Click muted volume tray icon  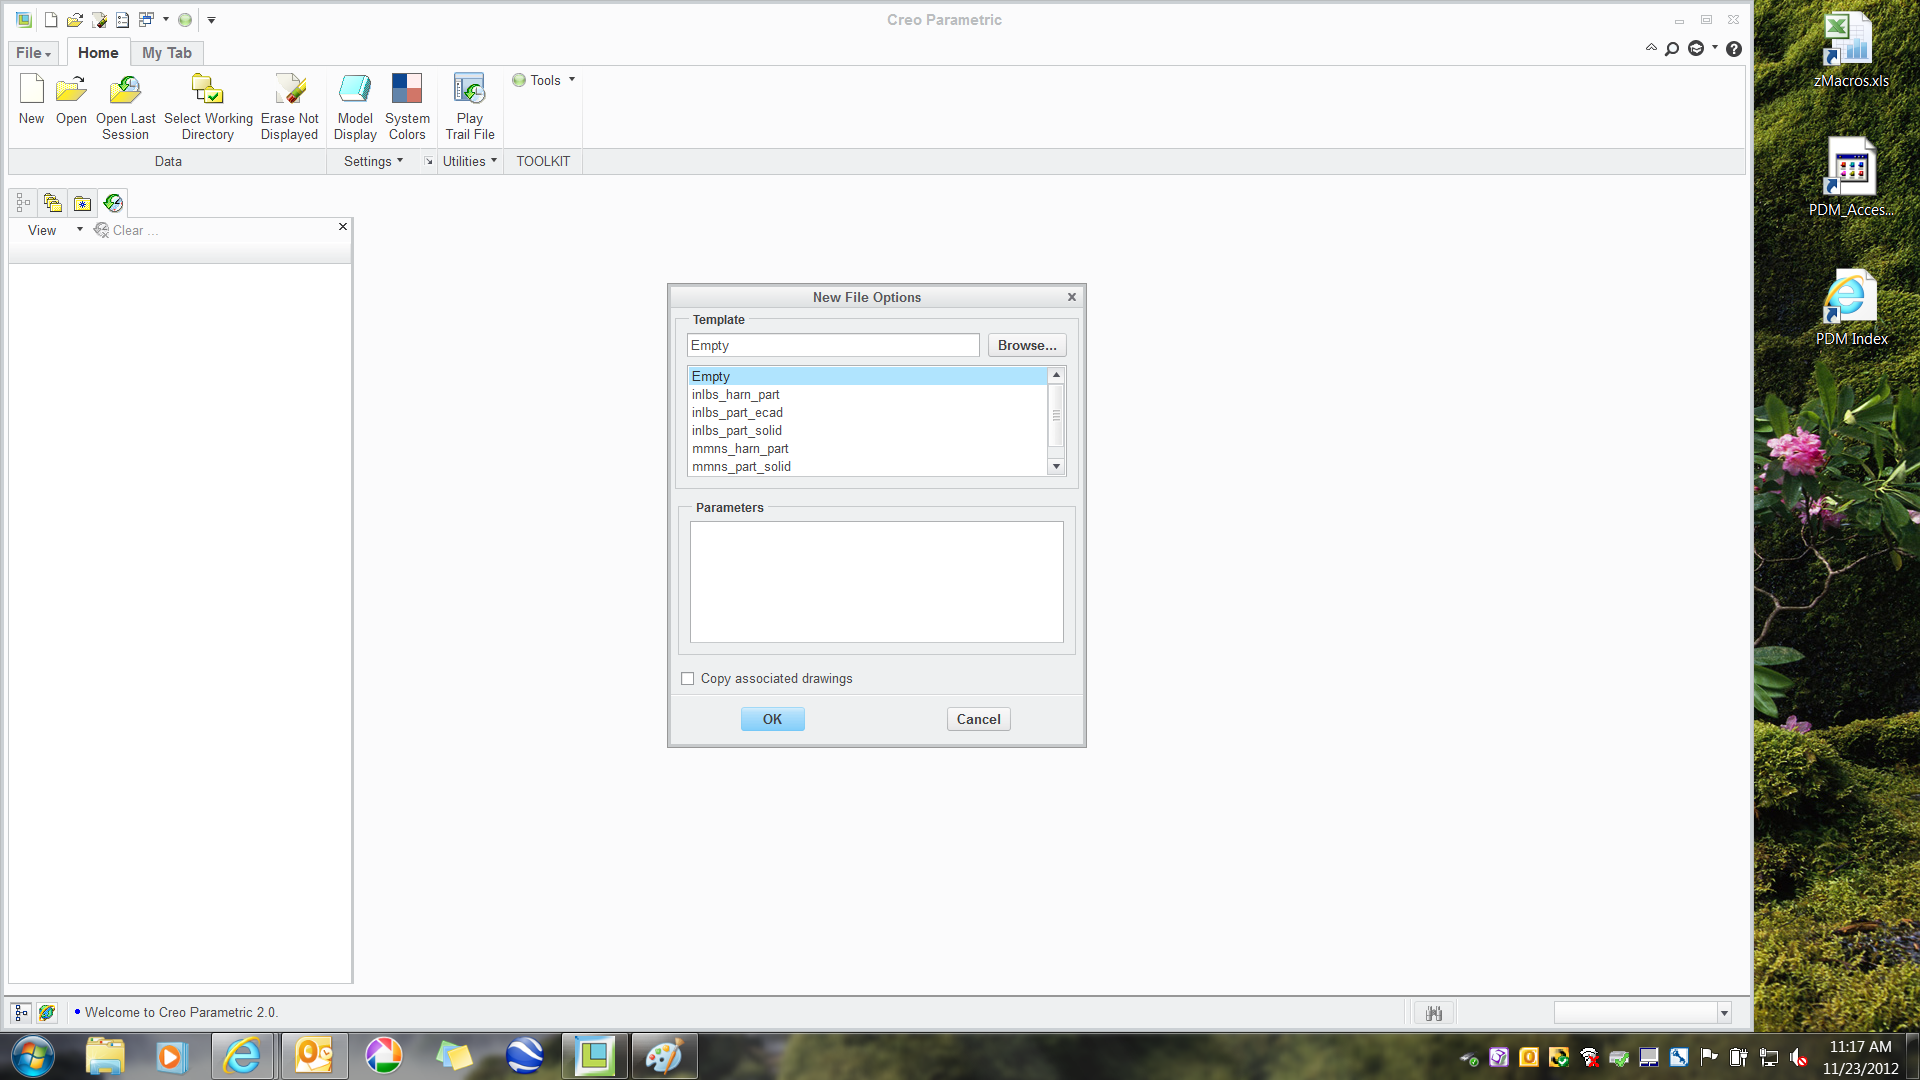pos(1799,1057)
